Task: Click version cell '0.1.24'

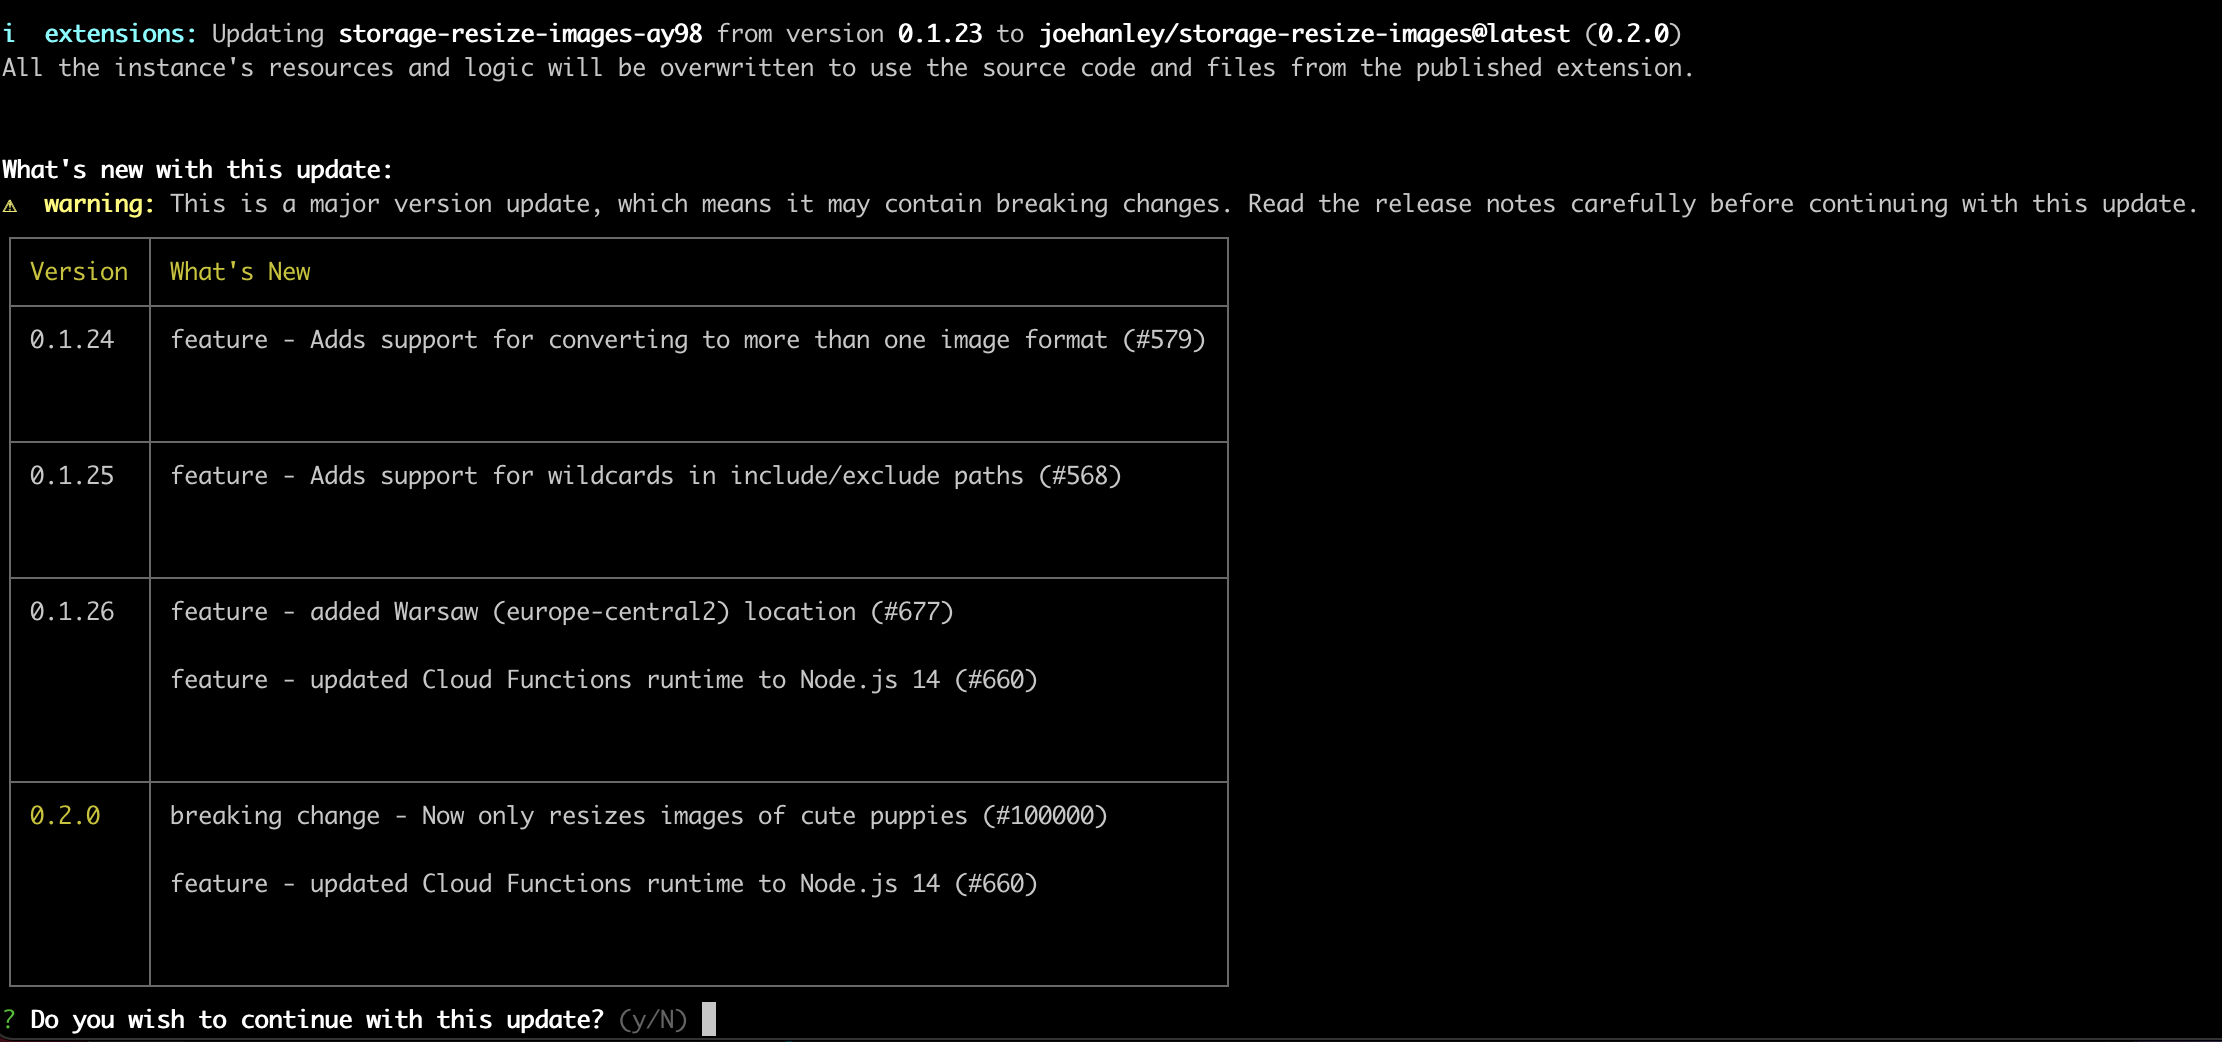Action: tap(72, 340)
